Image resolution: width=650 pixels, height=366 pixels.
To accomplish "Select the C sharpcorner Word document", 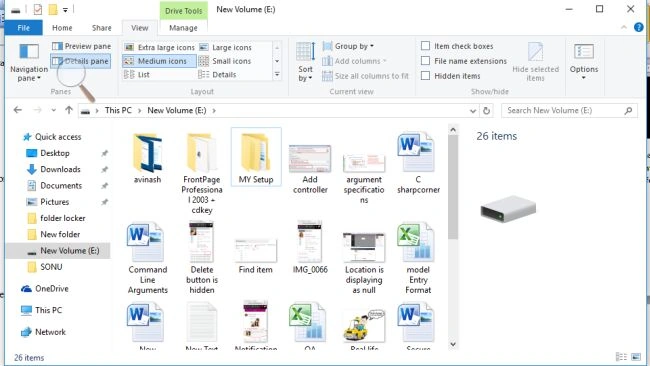I will [418, 163].
